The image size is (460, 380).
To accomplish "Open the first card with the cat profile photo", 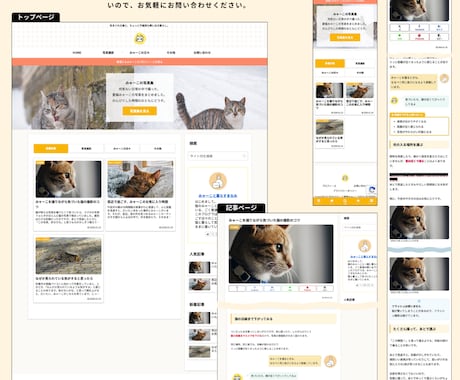I will 68,195.
